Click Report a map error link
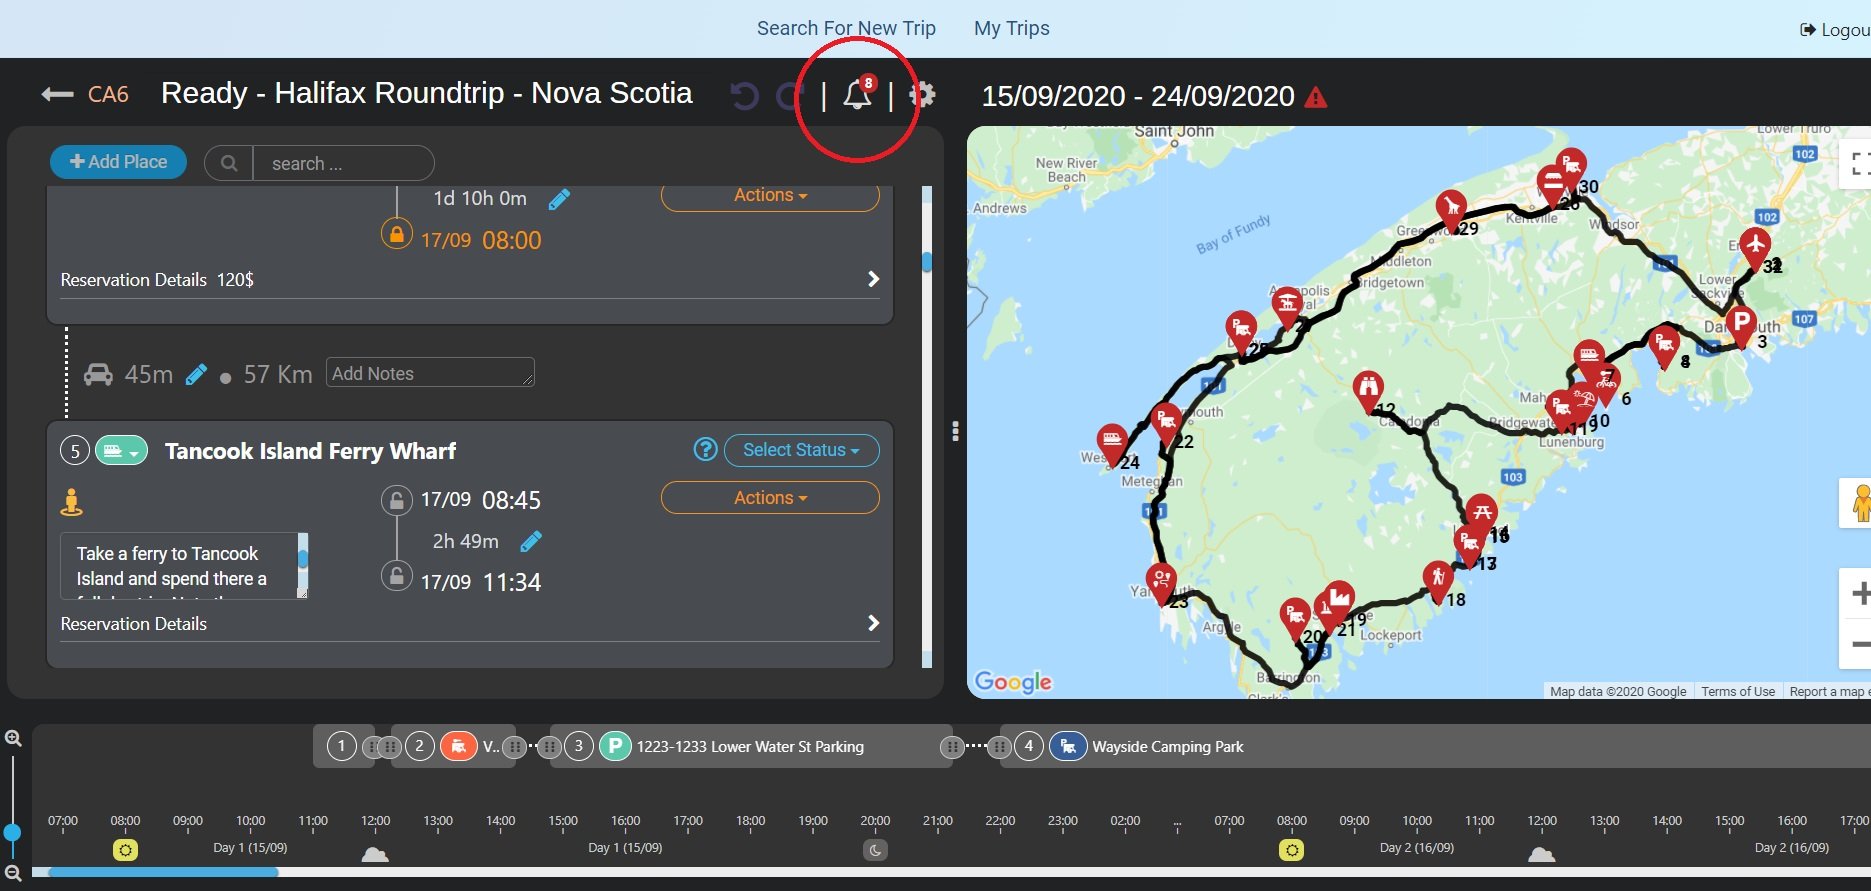 [x=1828, y=691]
